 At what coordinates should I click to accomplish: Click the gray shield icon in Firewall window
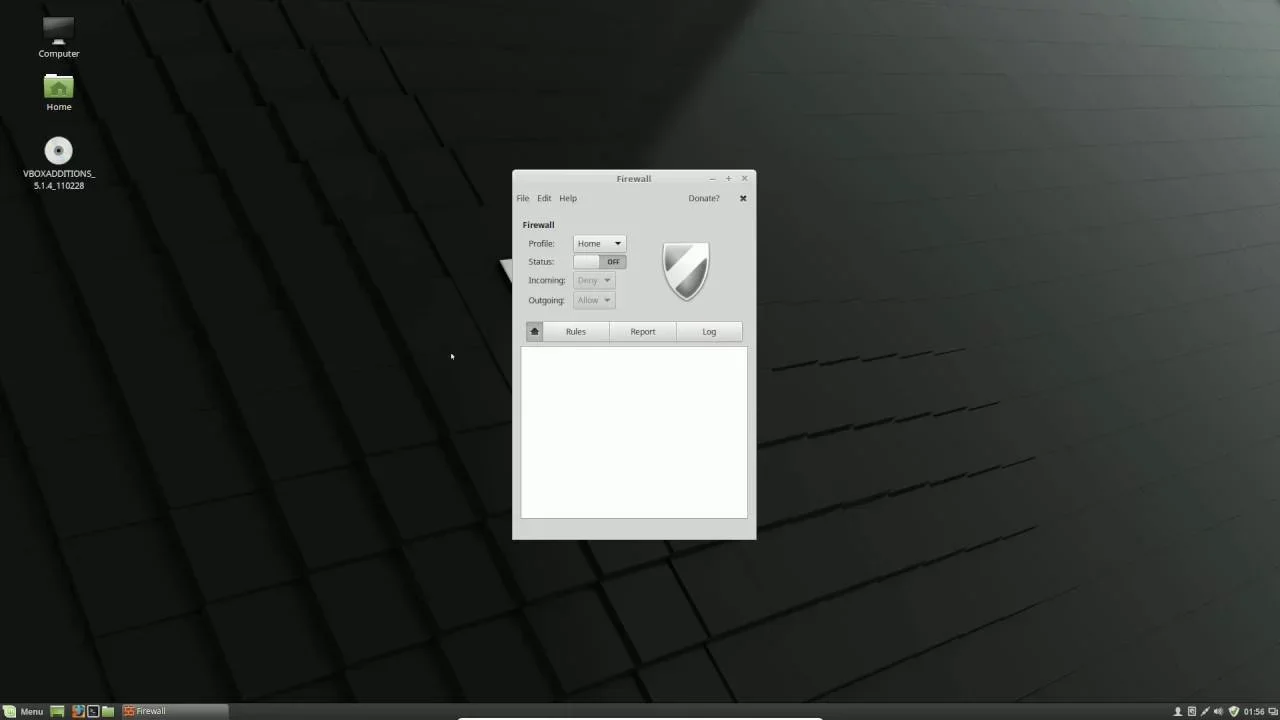[x=686, y=270]
